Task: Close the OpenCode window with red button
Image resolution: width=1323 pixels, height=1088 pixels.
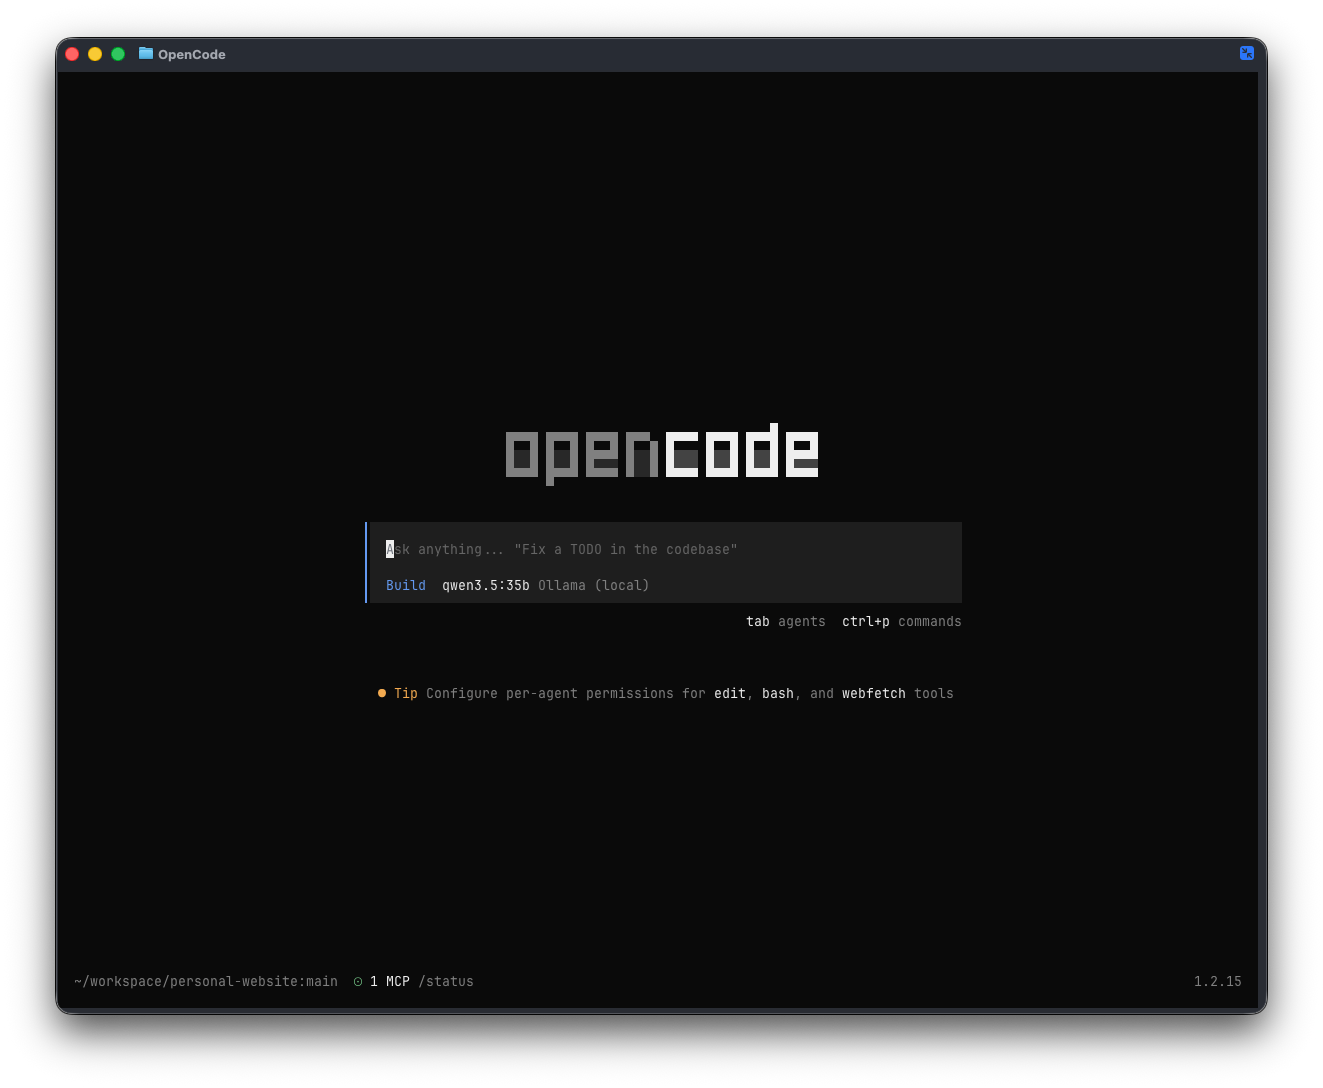Action: point(72,54)
